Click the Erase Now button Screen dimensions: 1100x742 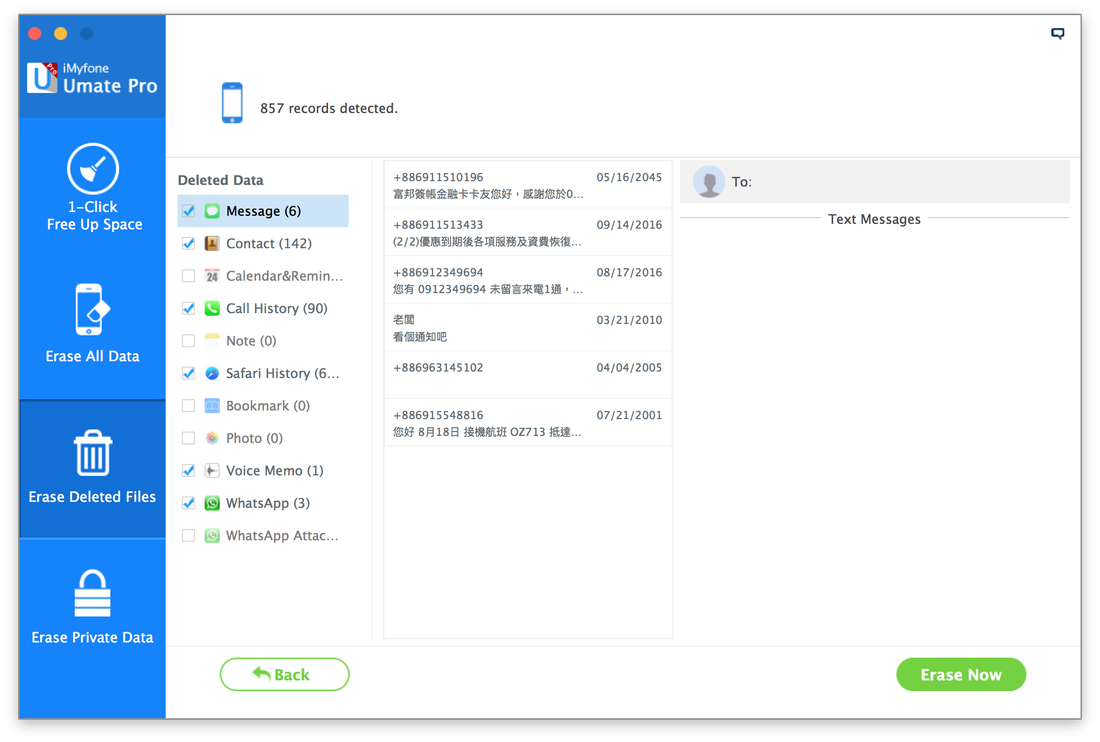pyautogui.click(x=961, y=674)
